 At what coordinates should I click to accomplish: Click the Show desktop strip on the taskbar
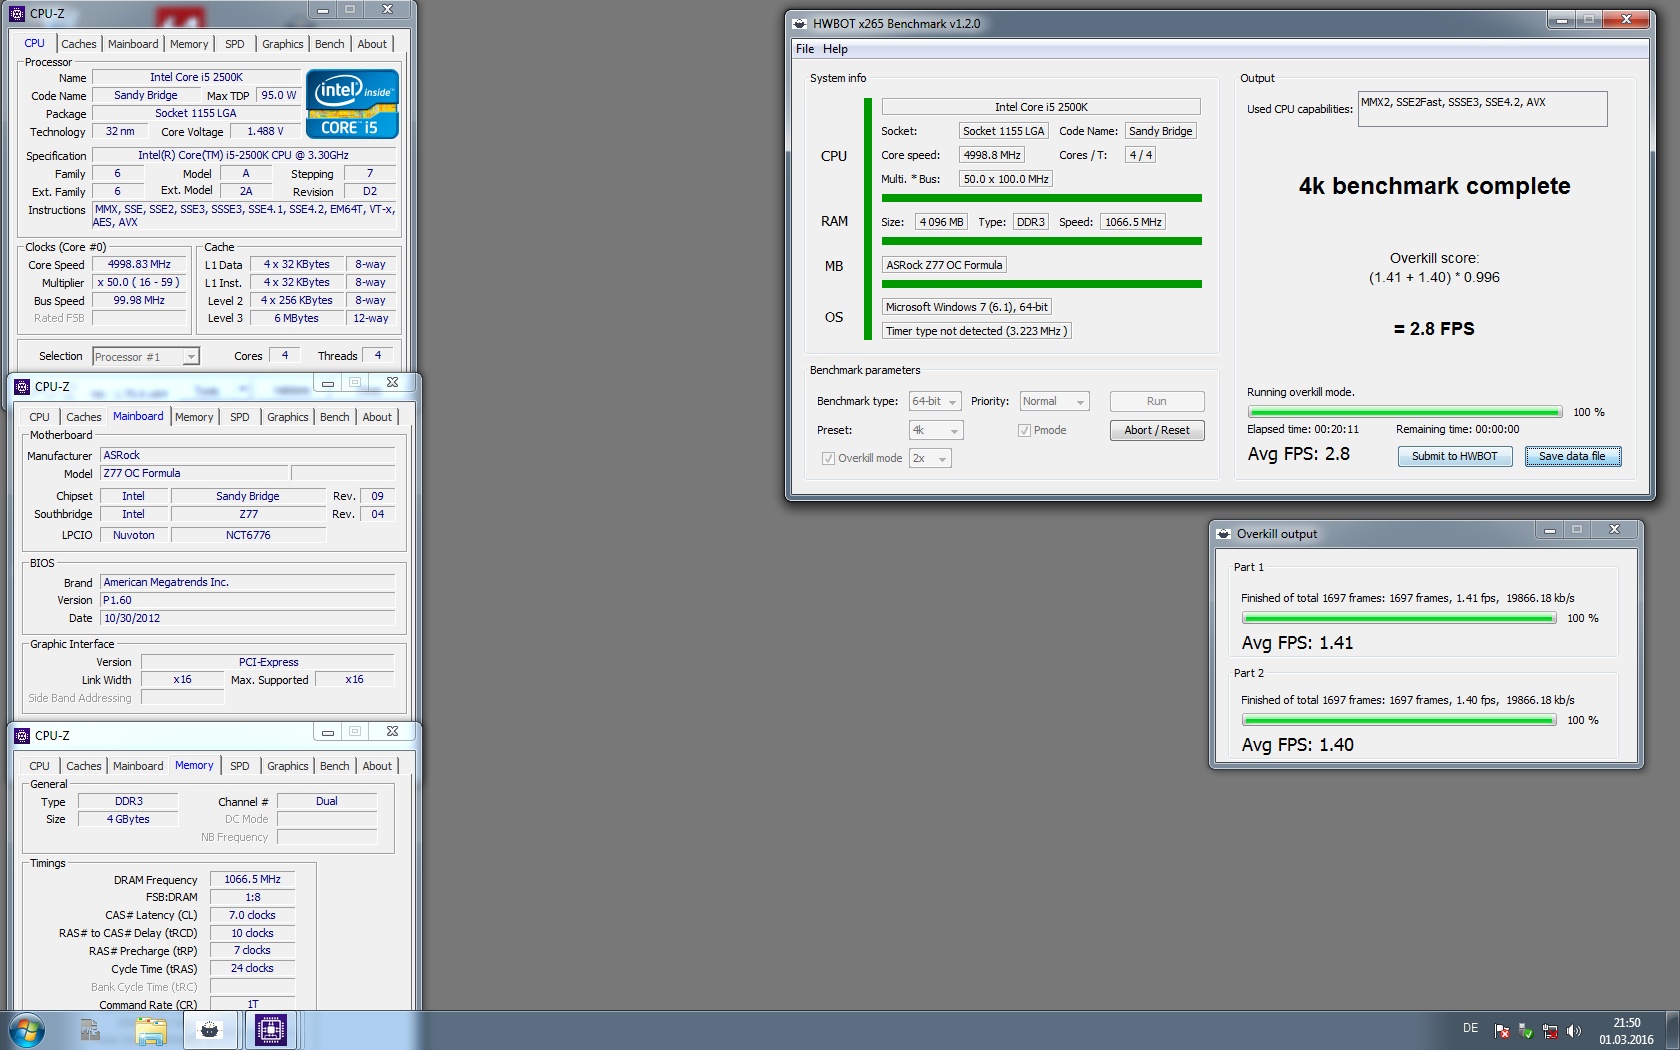1672,1030
